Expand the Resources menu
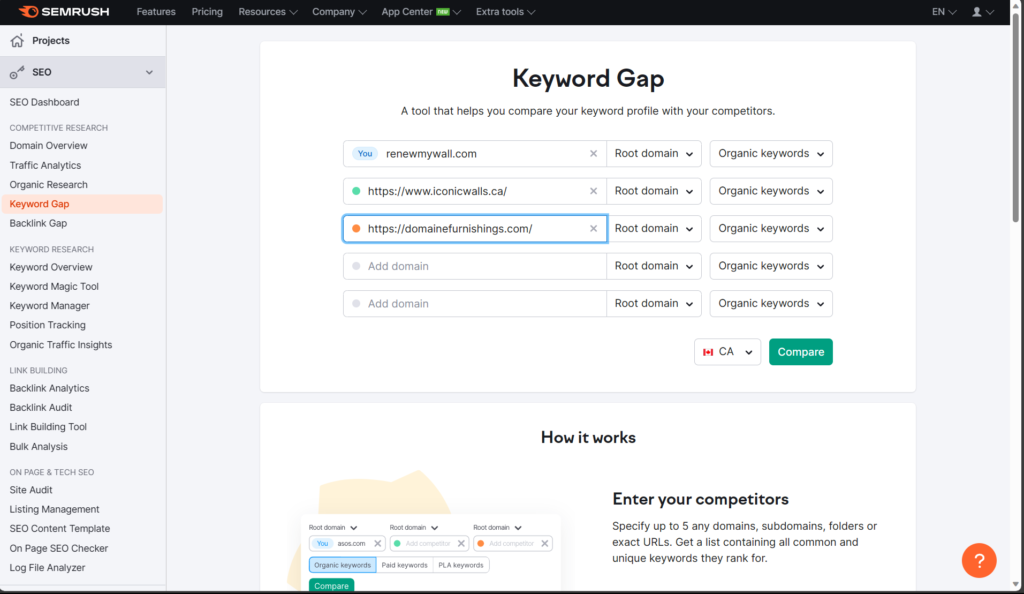This screenshot has height=594, width=1024. [x=268, y=12]
